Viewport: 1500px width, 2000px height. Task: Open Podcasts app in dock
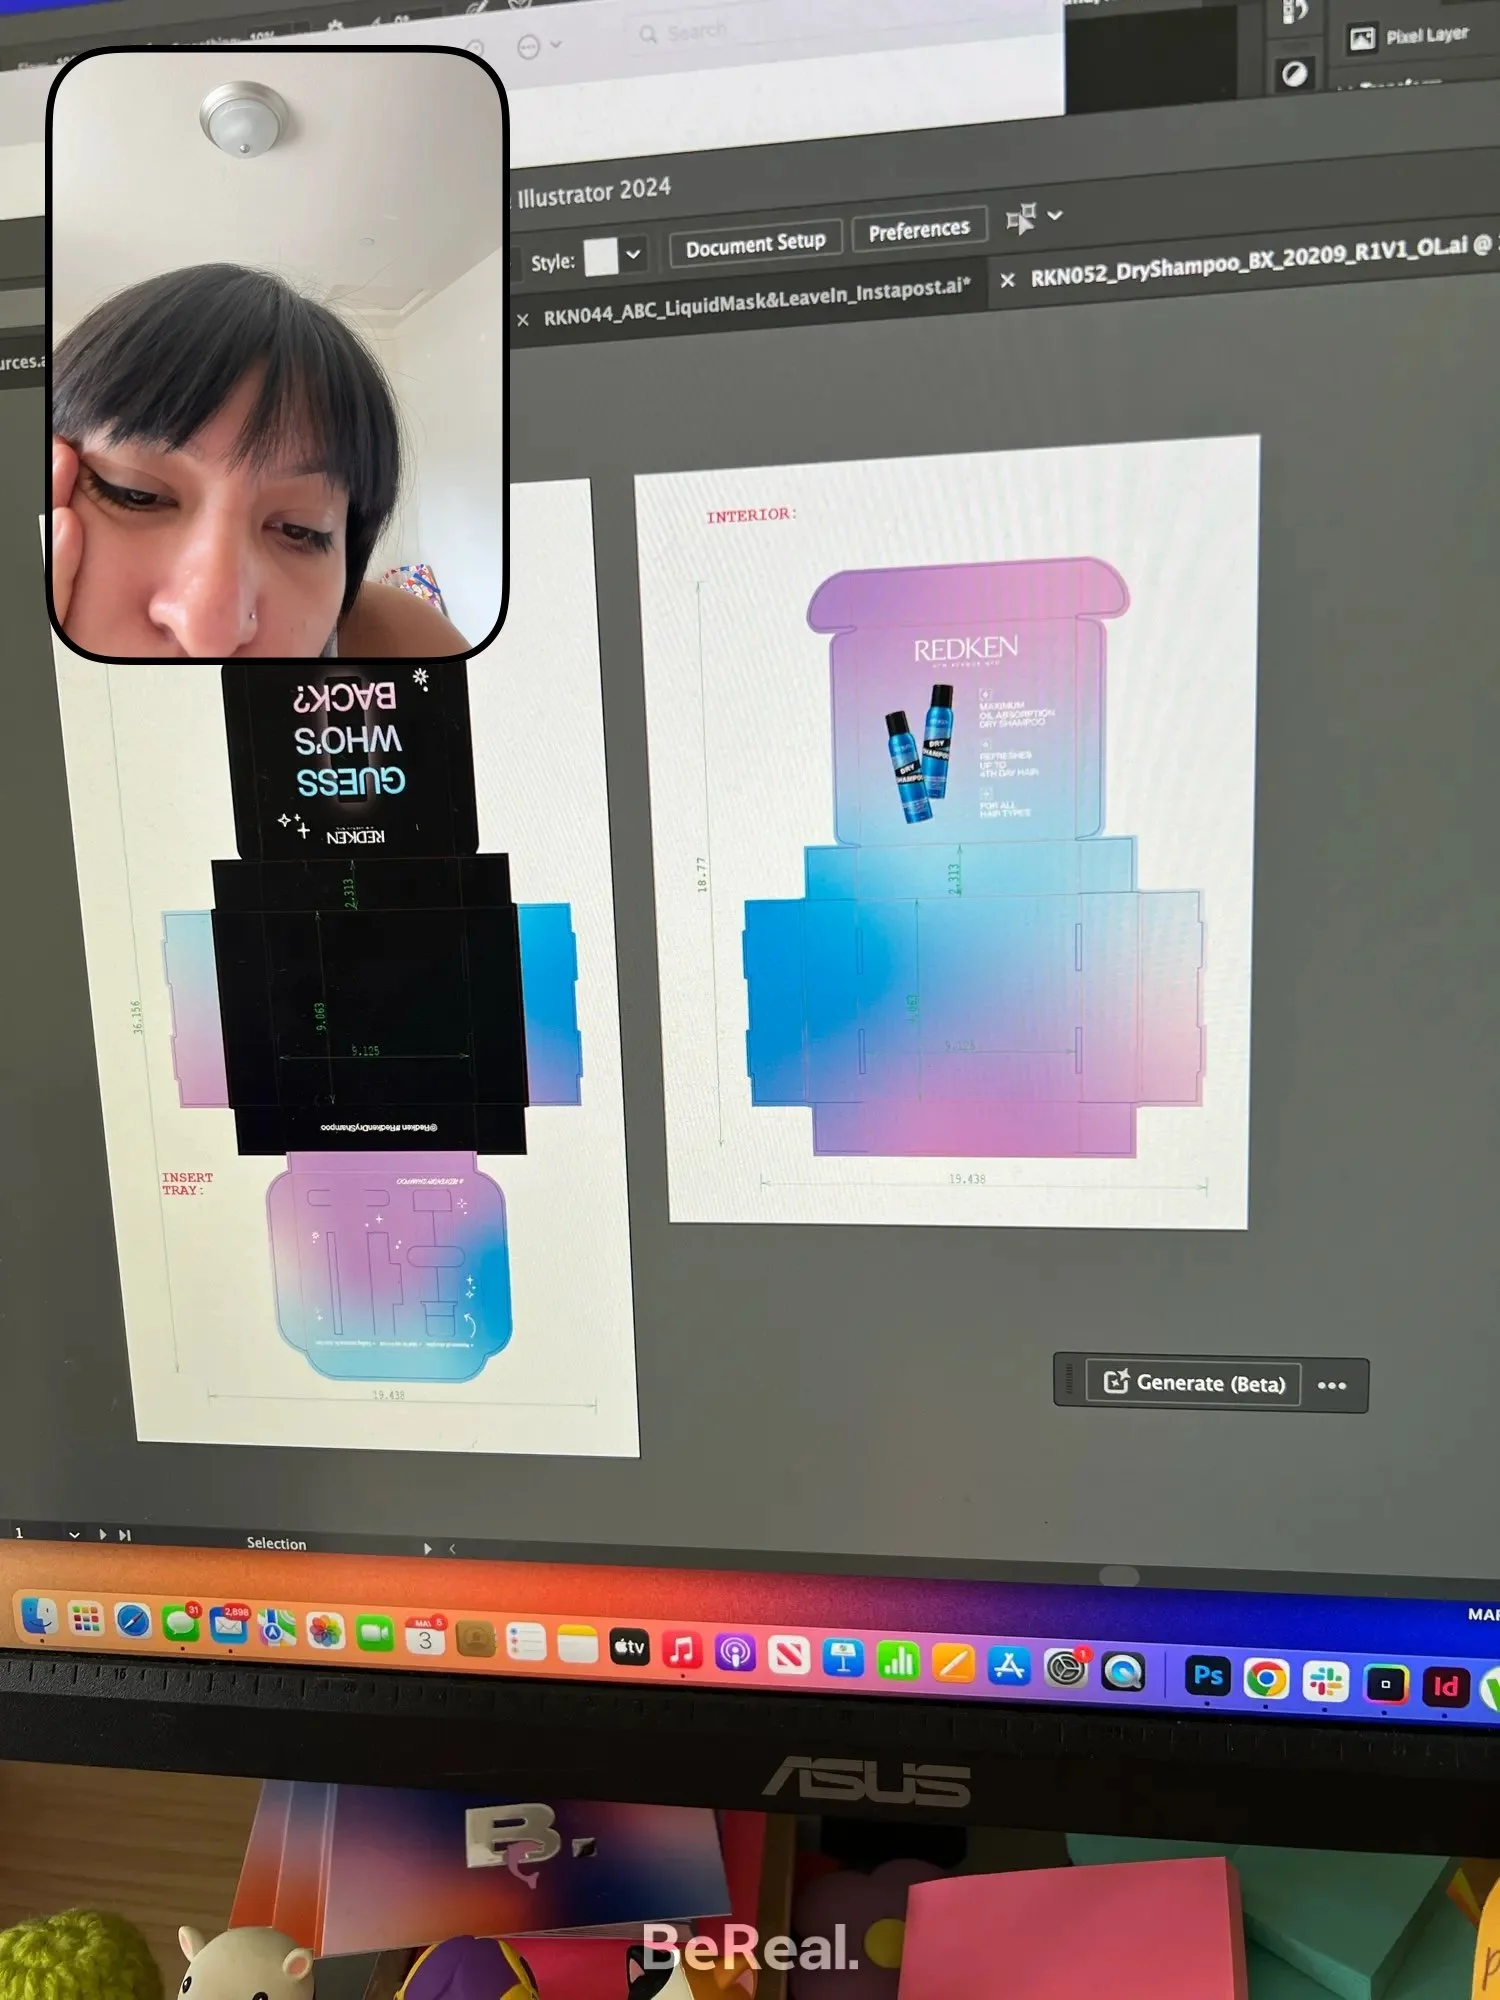click(x=735, y=1653)
